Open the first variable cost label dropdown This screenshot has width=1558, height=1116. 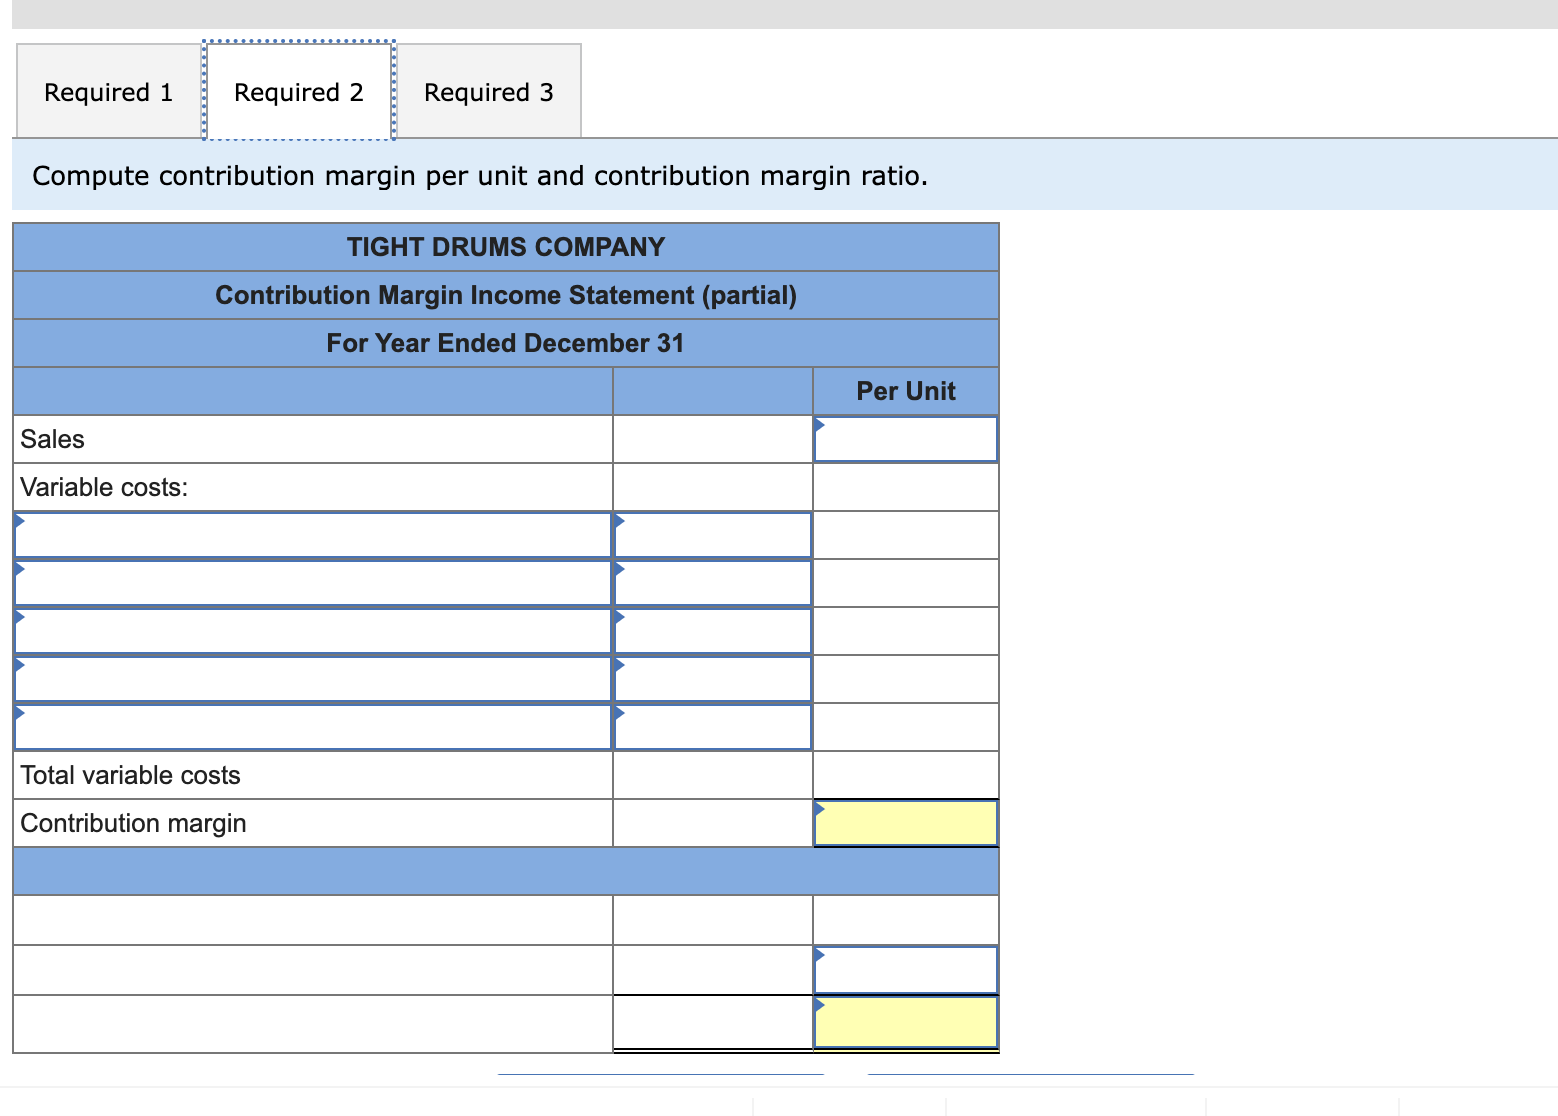[312, 535]
